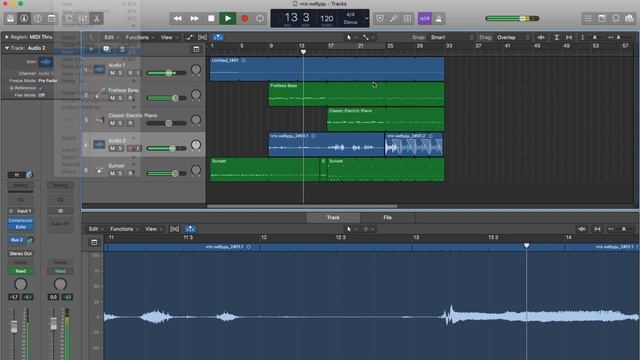Toggle the Metronome button
Screen dimensions: 640x360
pyautogui.click(x=439, y=18)
